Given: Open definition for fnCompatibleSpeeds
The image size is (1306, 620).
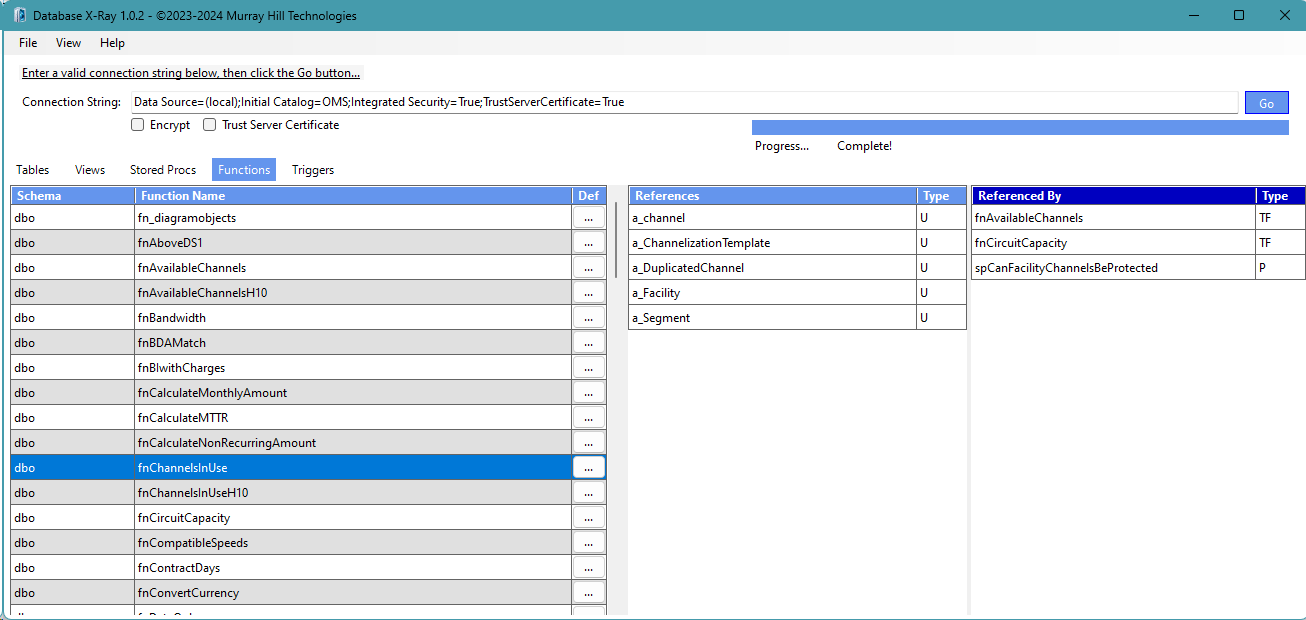Looking at the screenshot, I should (589, 542).
